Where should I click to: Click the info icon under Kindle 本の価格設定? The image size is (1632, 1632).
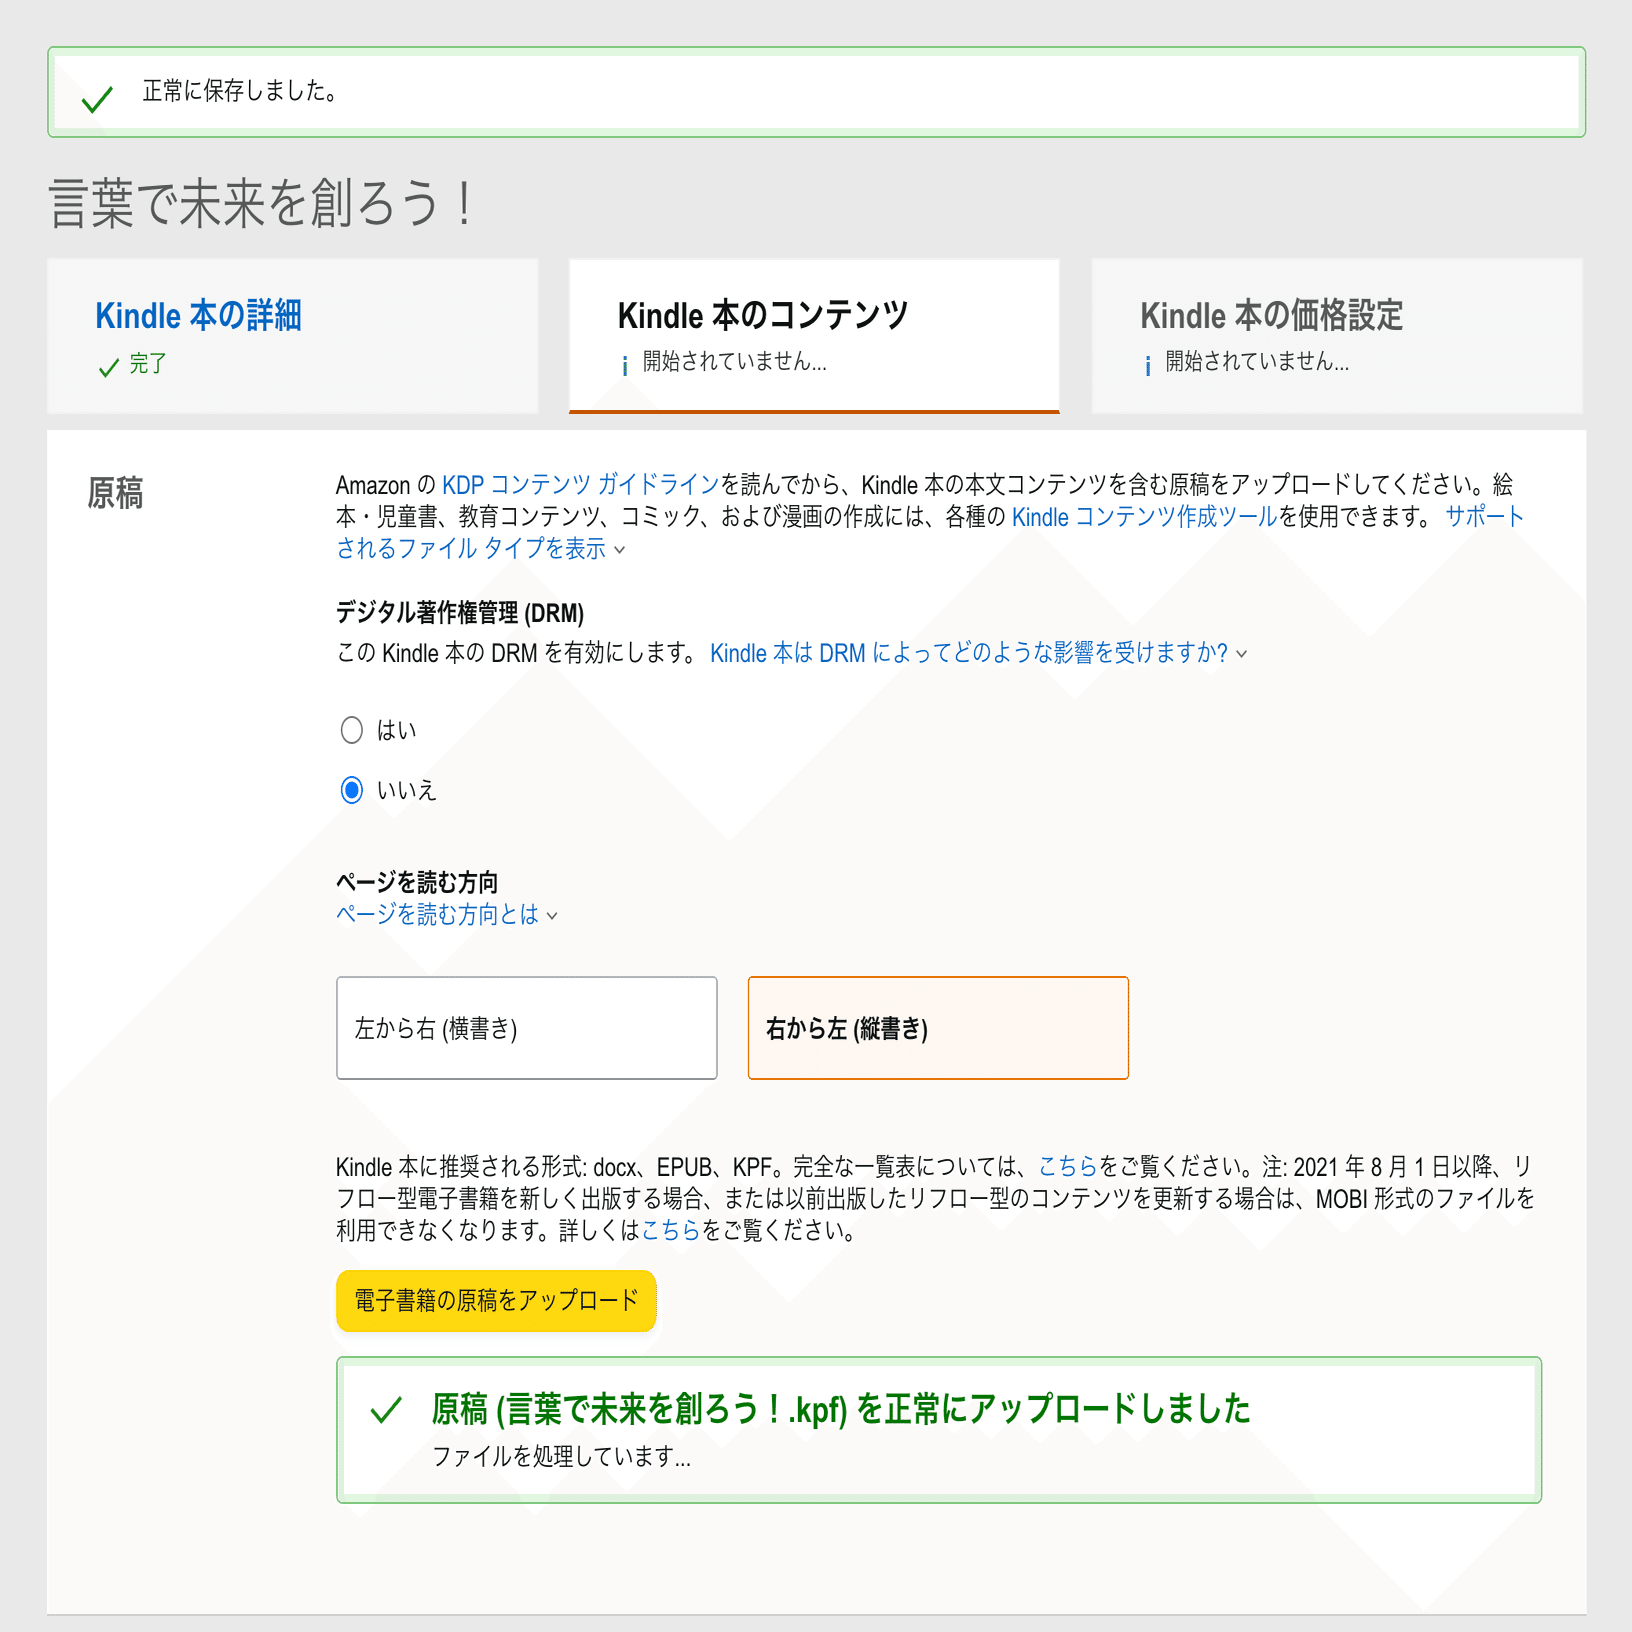[x=1145, y=364]
